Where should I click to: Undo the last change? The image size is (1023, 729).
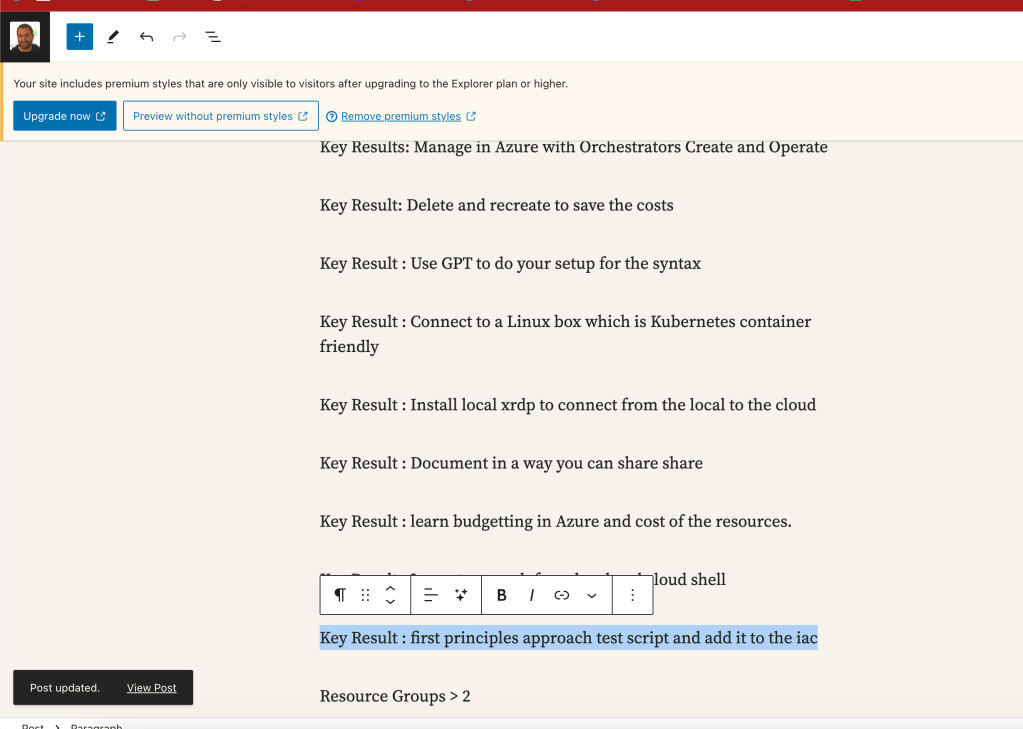click(146, 37)
